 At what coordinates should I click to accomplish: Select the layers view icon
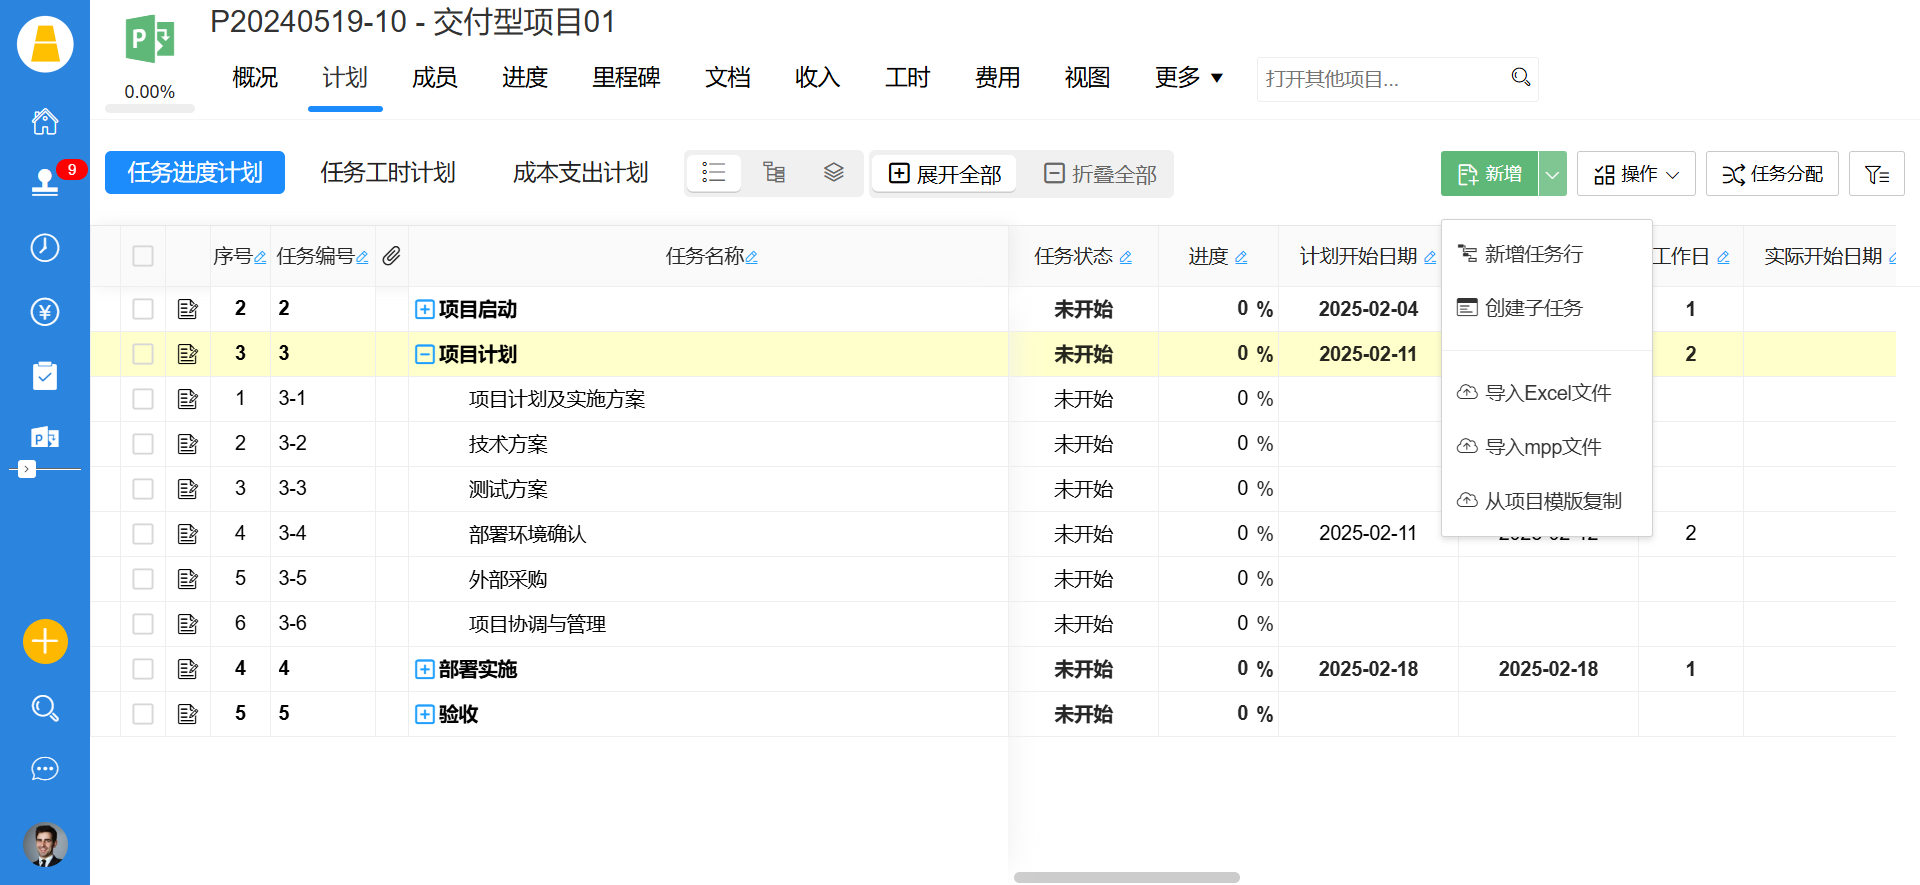point(834,173)
